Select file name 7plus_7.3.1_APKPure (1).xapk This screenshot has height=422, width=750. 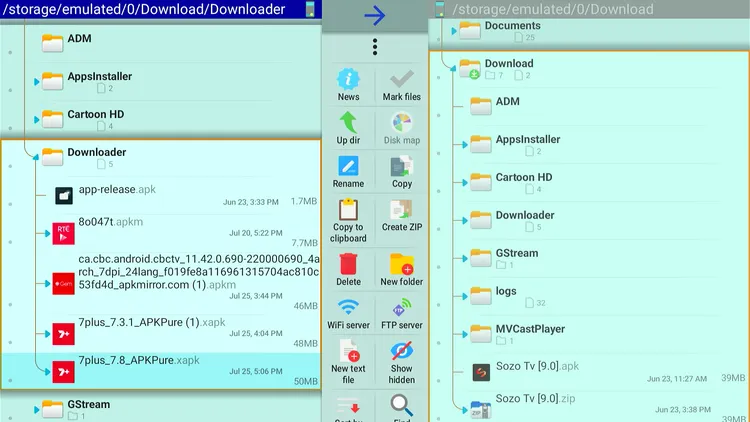(152, 322)
